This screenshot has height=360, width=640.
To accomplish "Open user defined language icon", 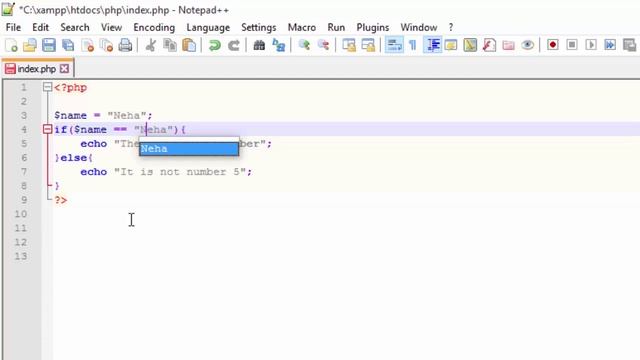I will (451, 45).
